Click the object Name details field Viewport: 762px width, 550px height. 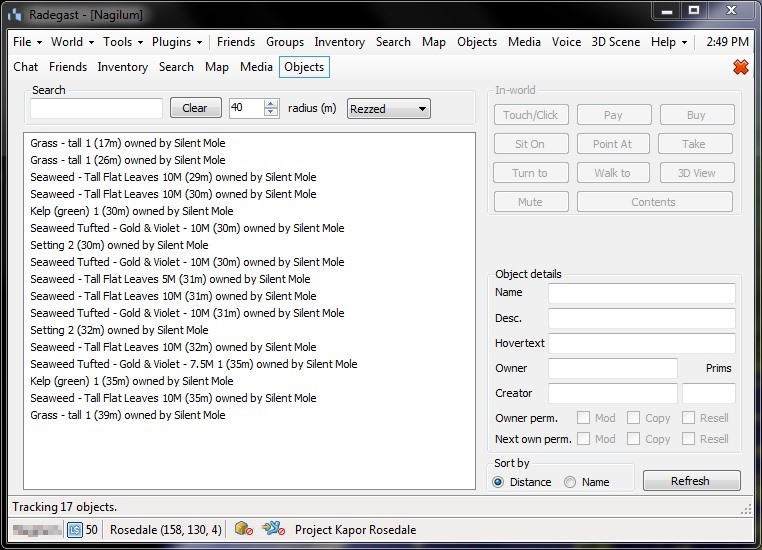(641, 293)
